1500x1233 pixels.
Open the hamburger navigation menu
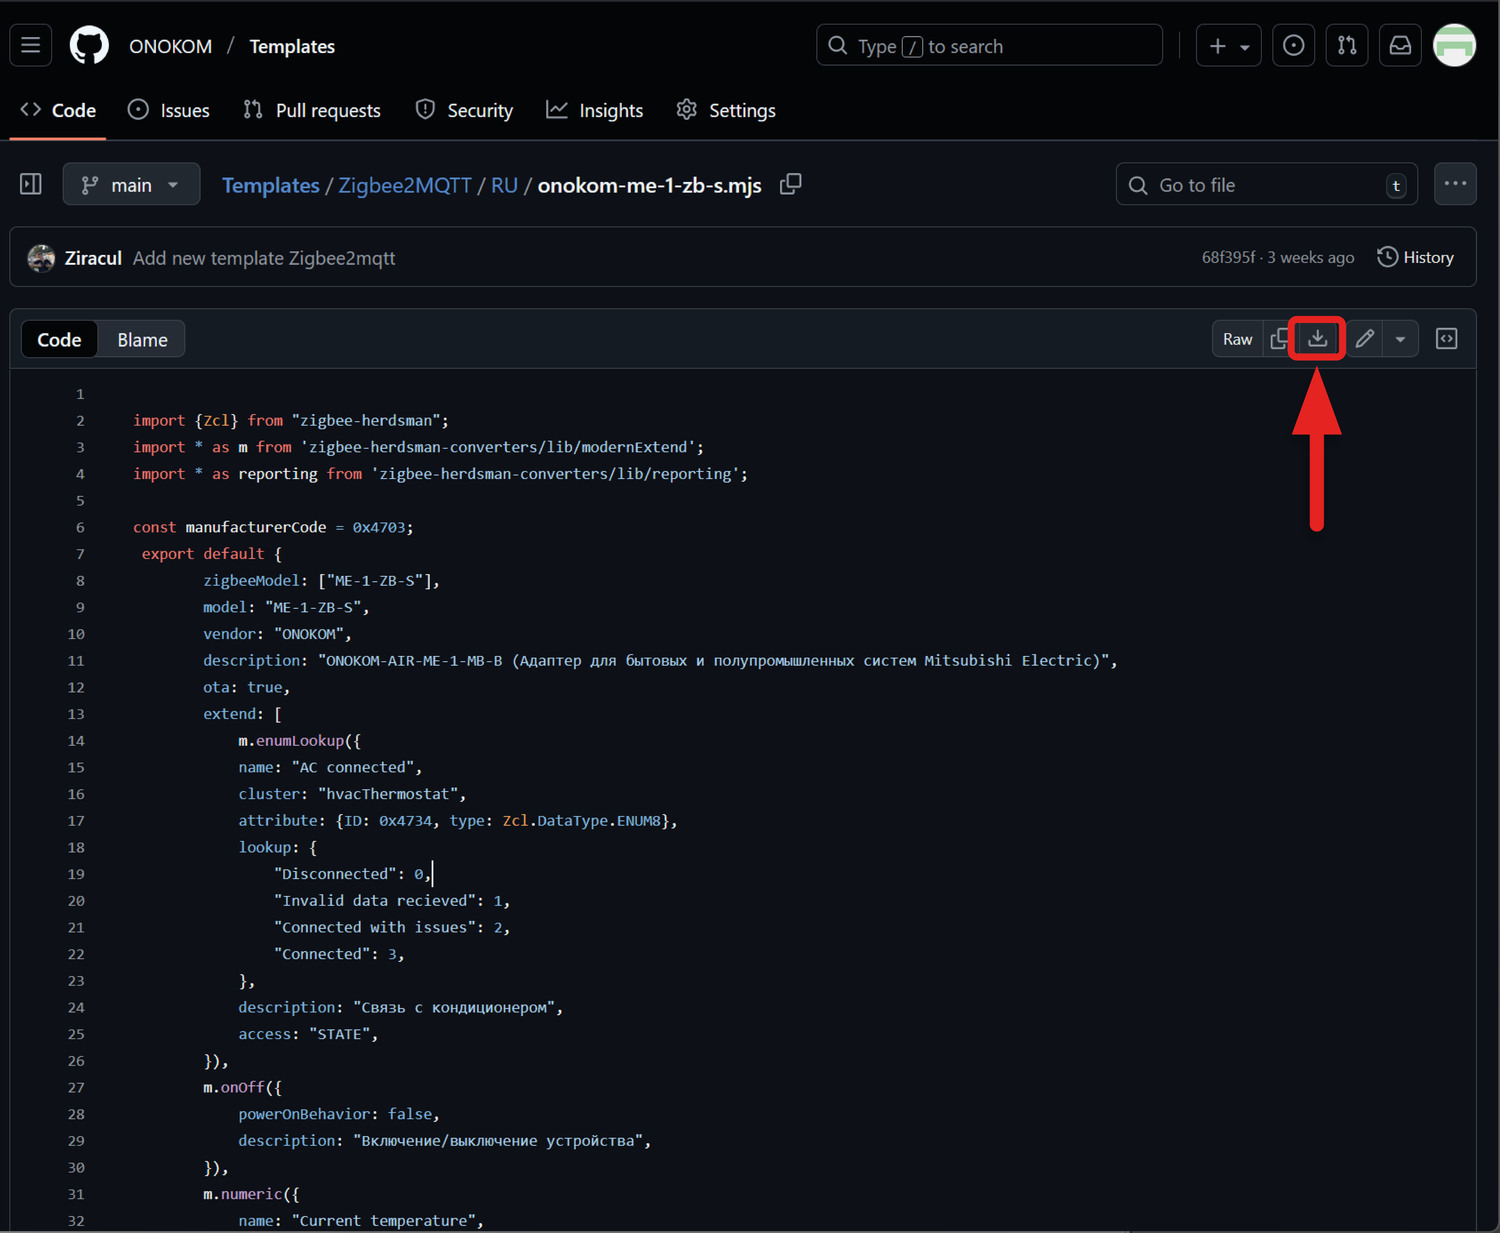tap(31, 46)
